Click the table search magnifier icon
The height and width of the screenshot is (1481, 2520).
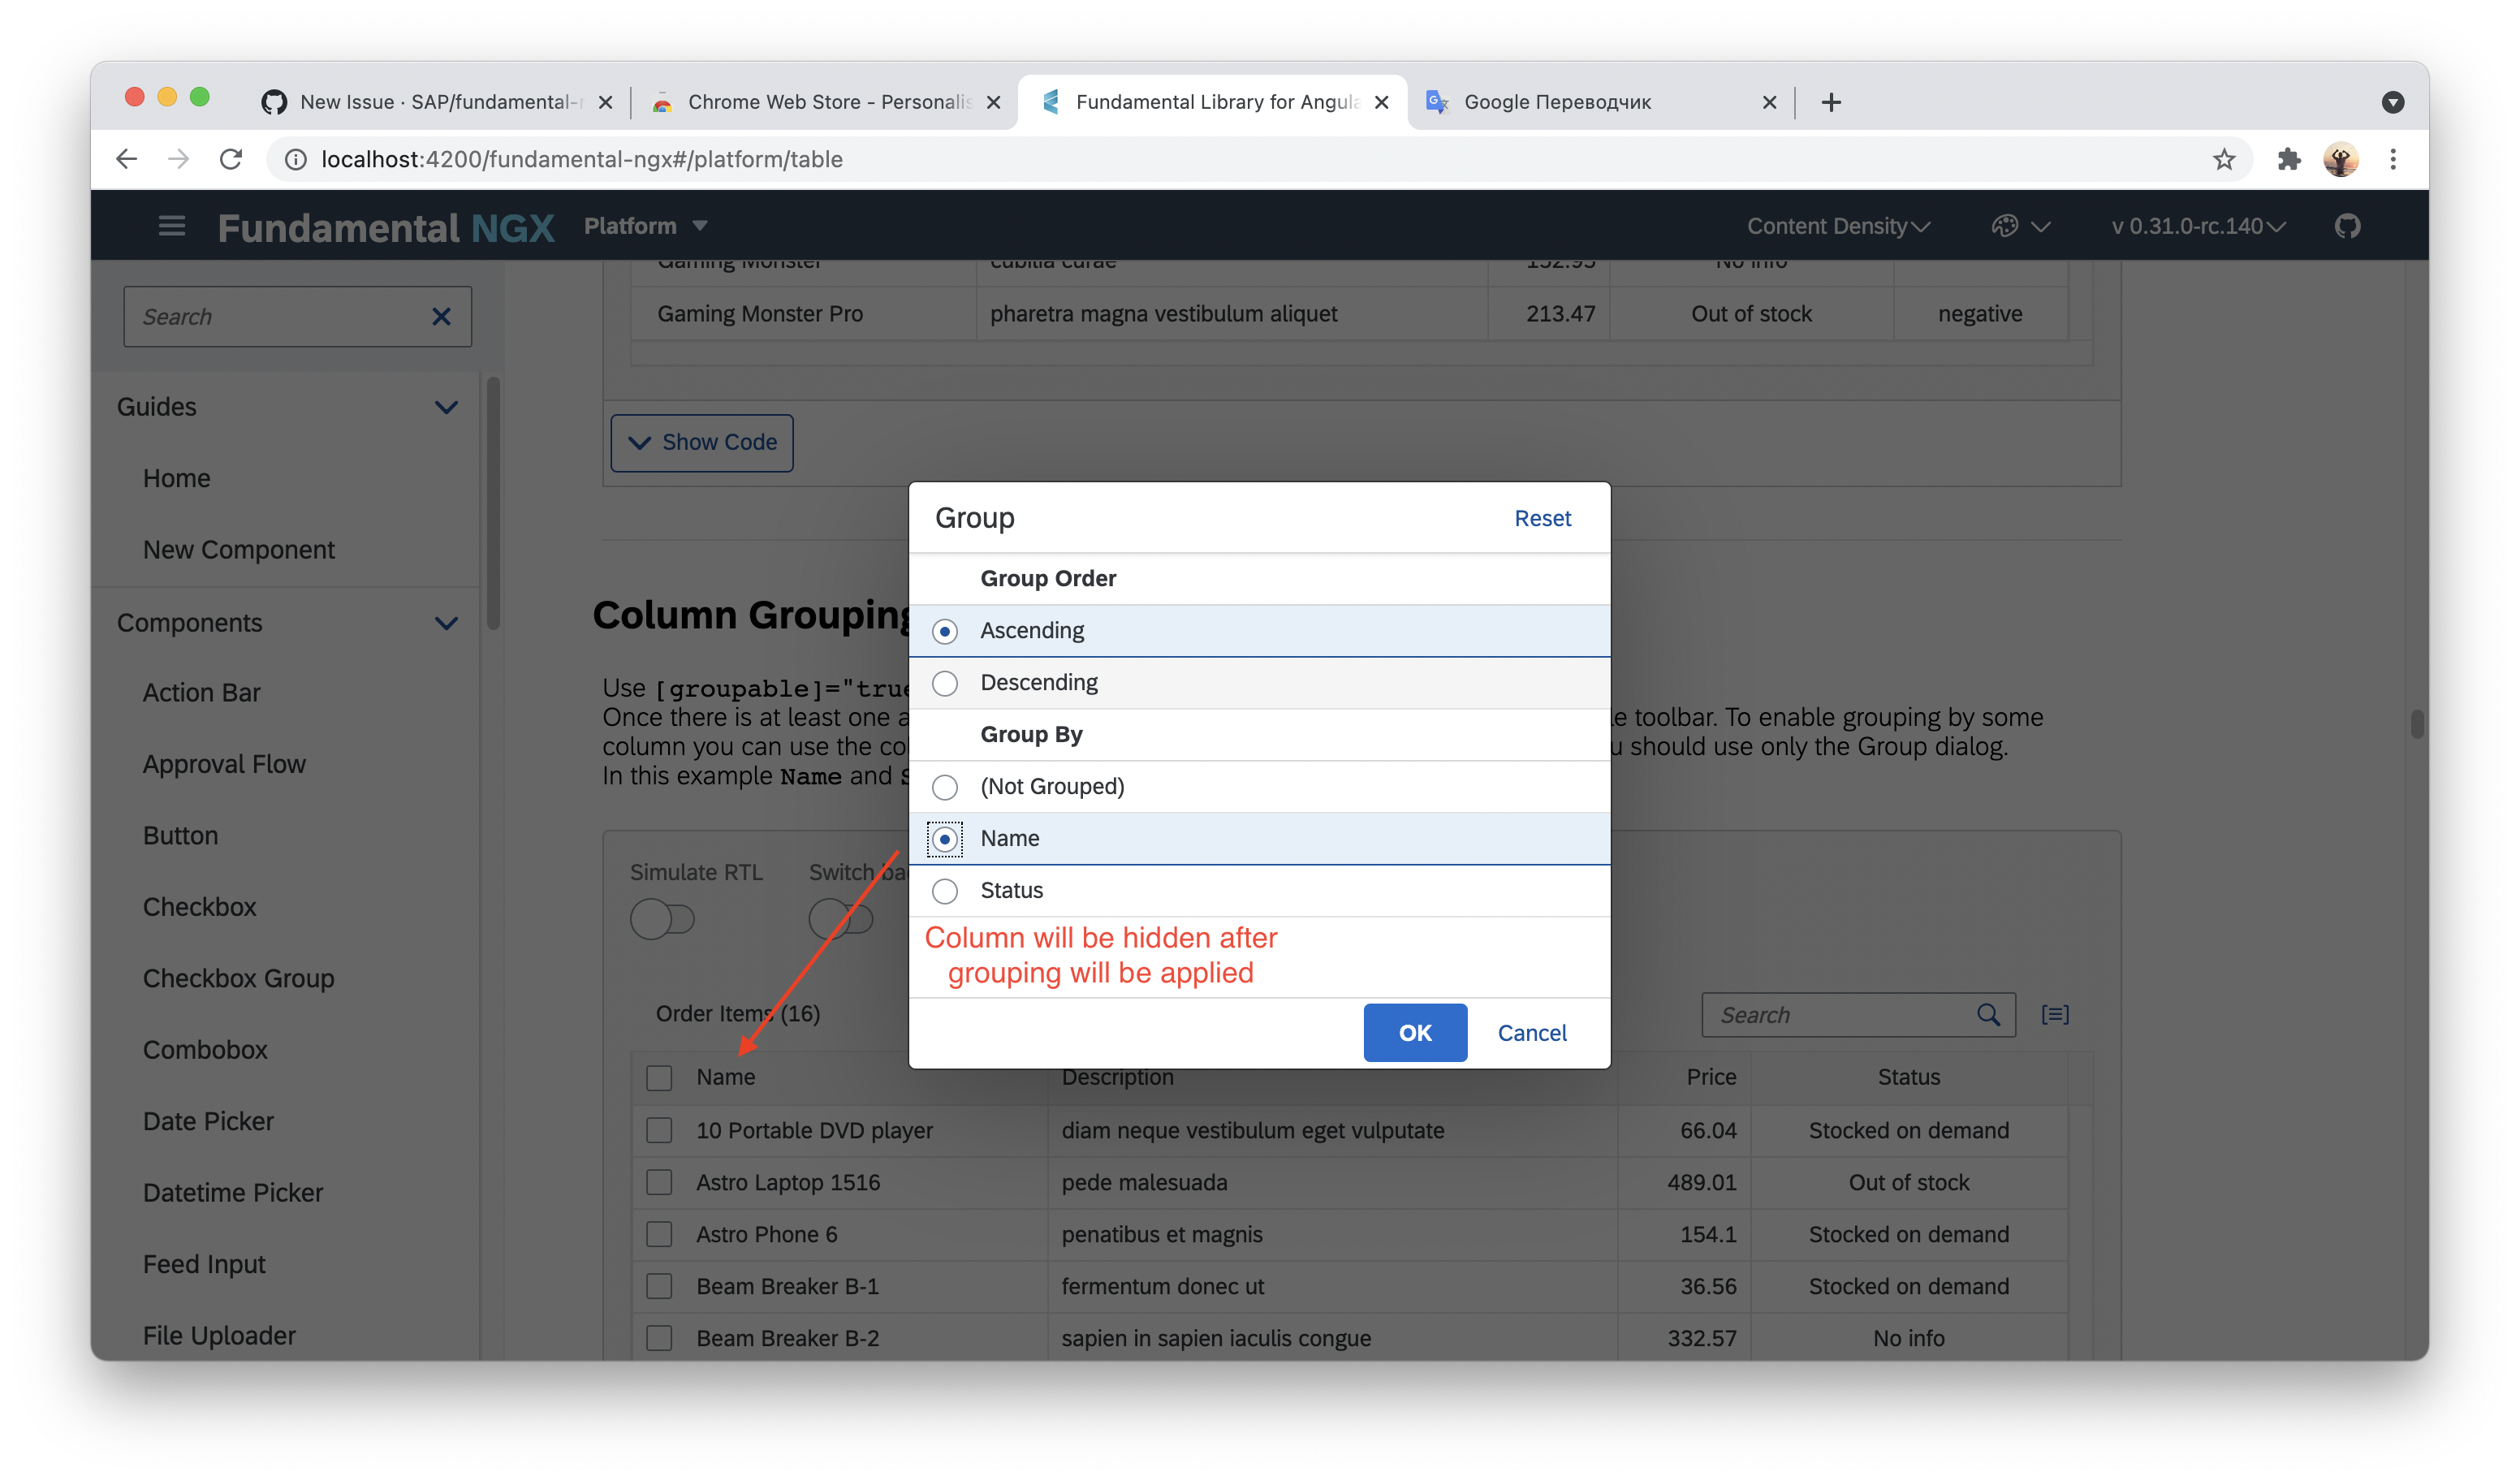(1988, 1015)
